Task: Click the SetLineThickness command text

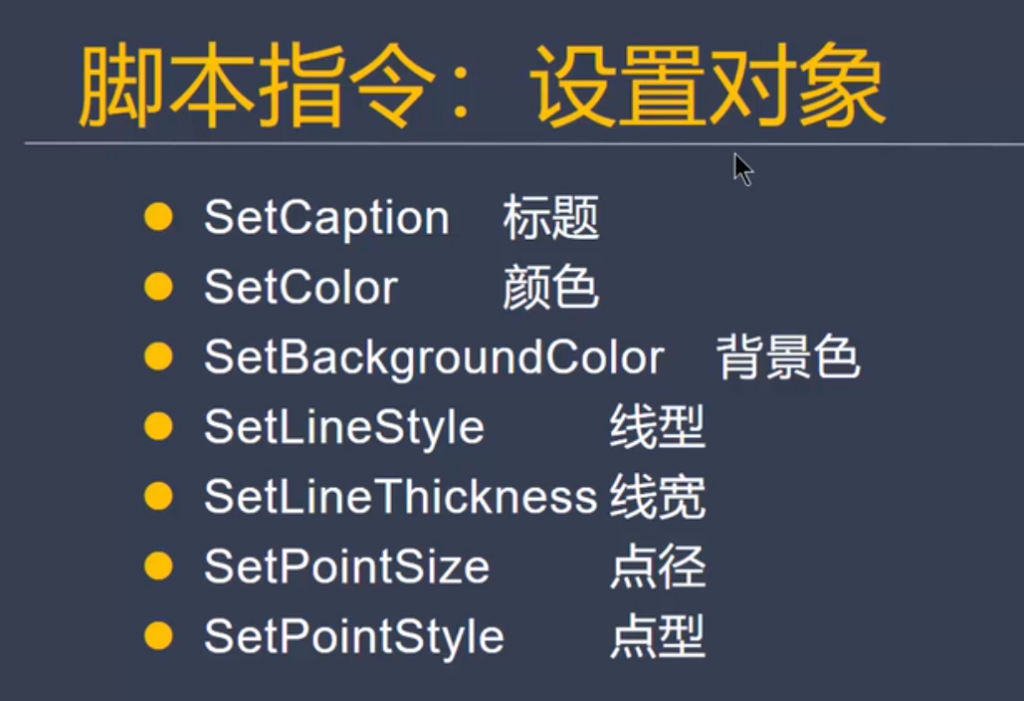Action: point(400,497)
